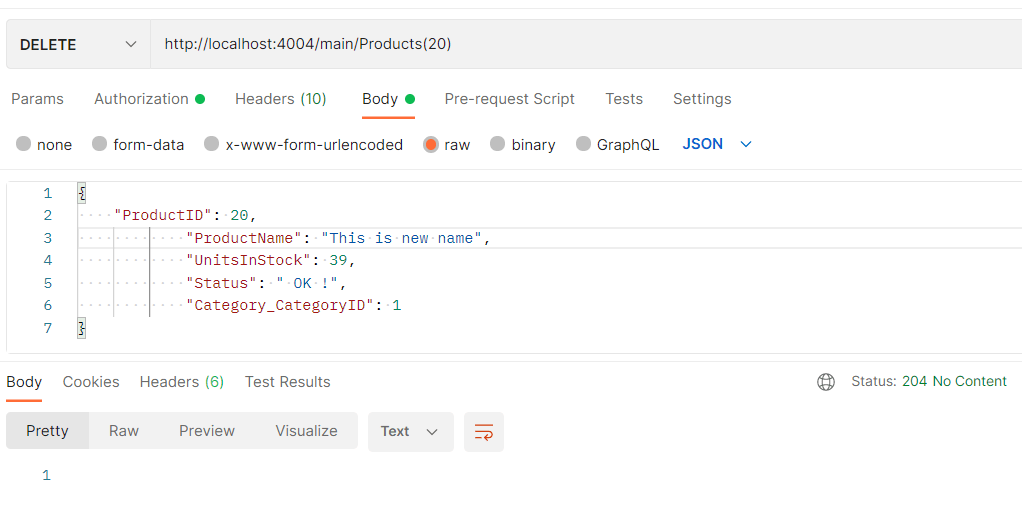Pick the binary body option
This screenshot has height=518, width=1022.
pyautogui.click(x=498, y=144)
